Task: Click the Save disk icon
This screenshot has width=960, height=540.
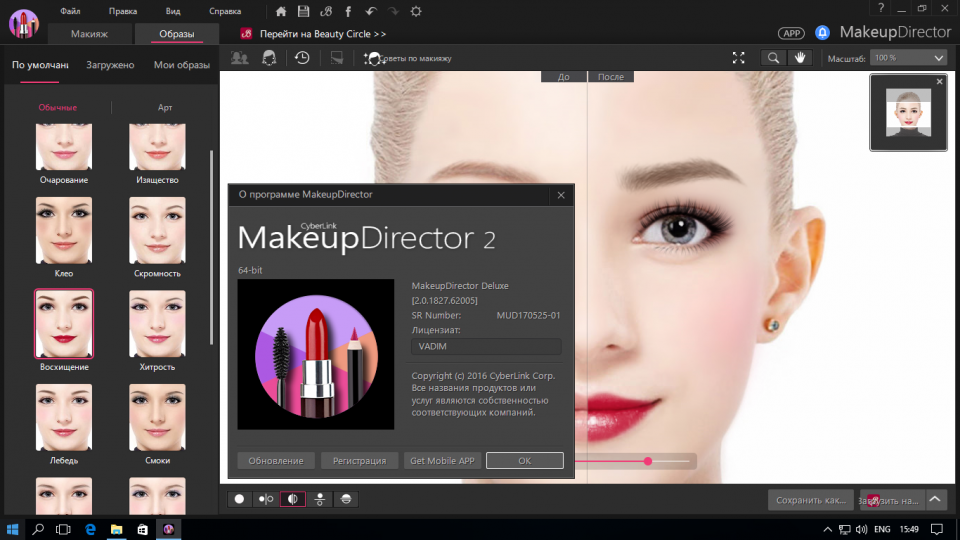Action: coord(303,11)
